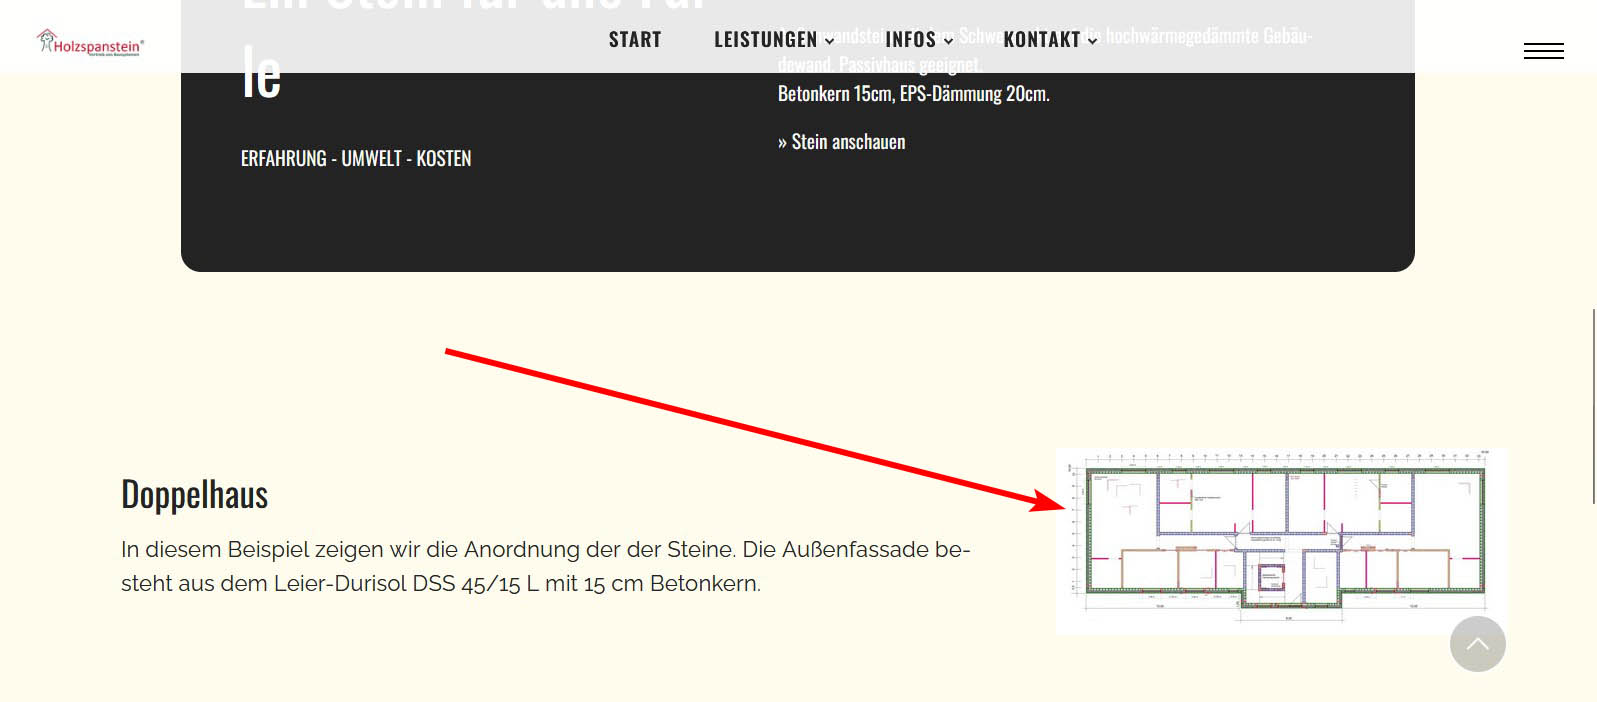Follow the "» Stein anschauen" link
This screenshot has width=1597, height=702.
[x=841, y=142]
